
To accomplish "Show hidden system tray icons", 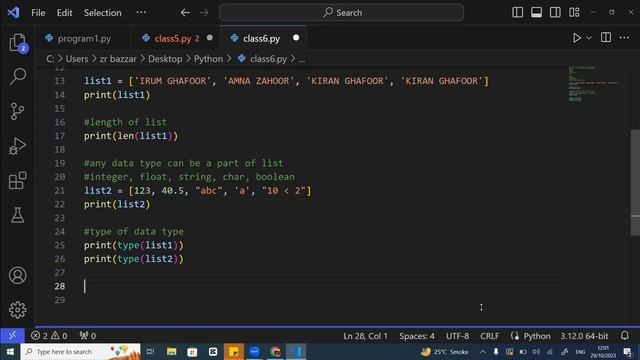I will click(x=482, y=351).
